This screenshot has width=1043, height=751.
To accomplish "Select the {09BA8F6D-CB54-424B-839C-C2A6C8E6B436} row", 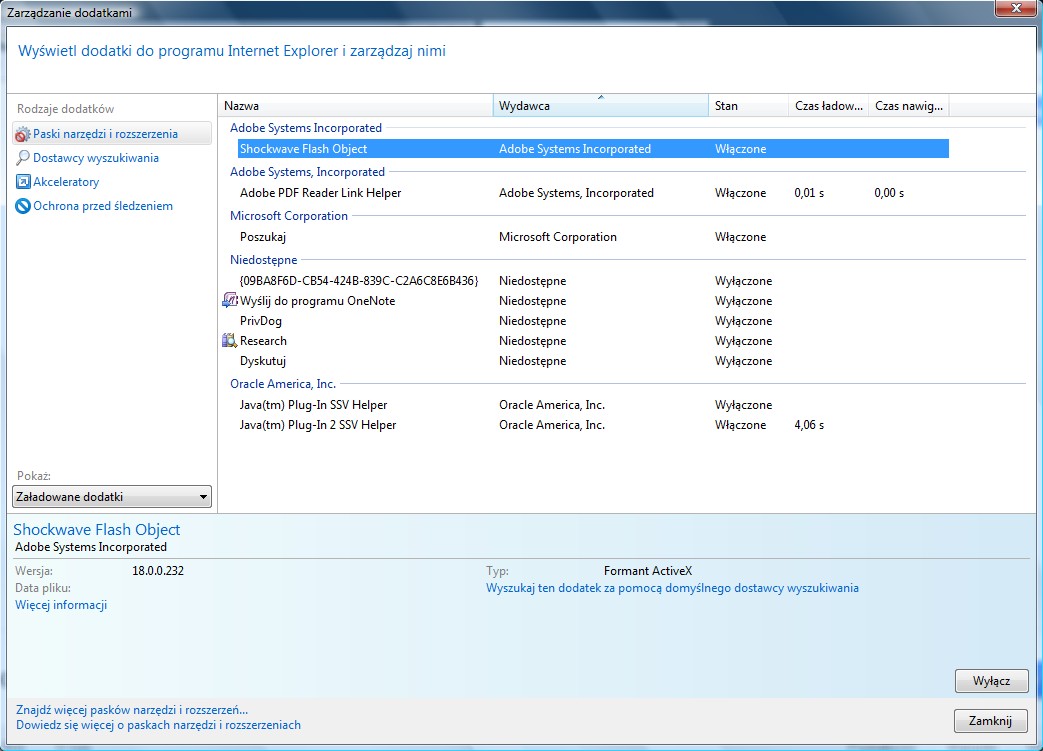I will coord(593,281).
